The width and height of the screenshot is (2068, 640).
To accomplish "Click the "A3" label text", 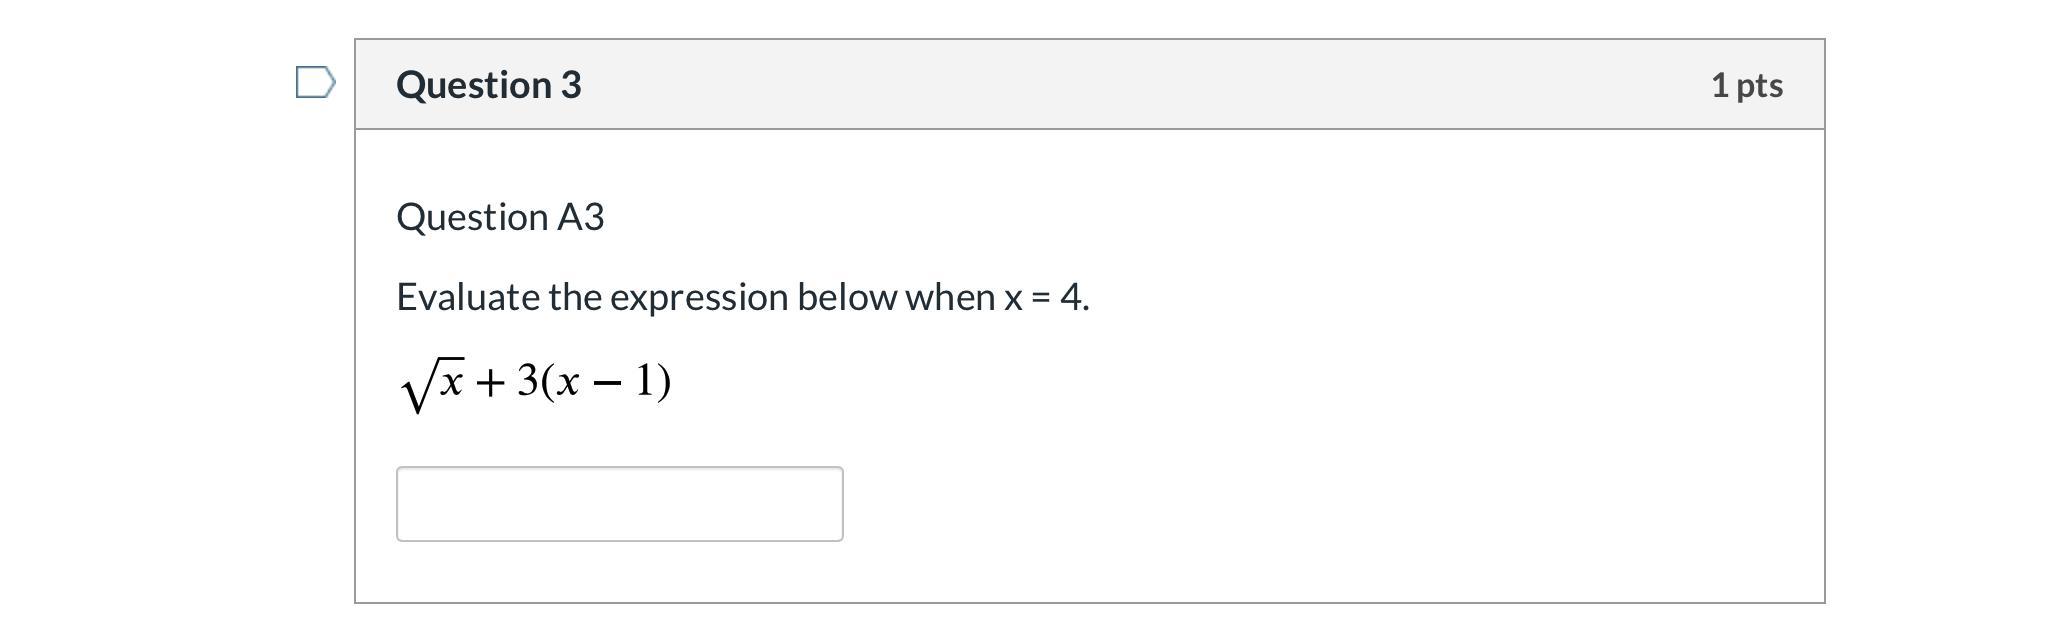I will [x=580, y=217].
